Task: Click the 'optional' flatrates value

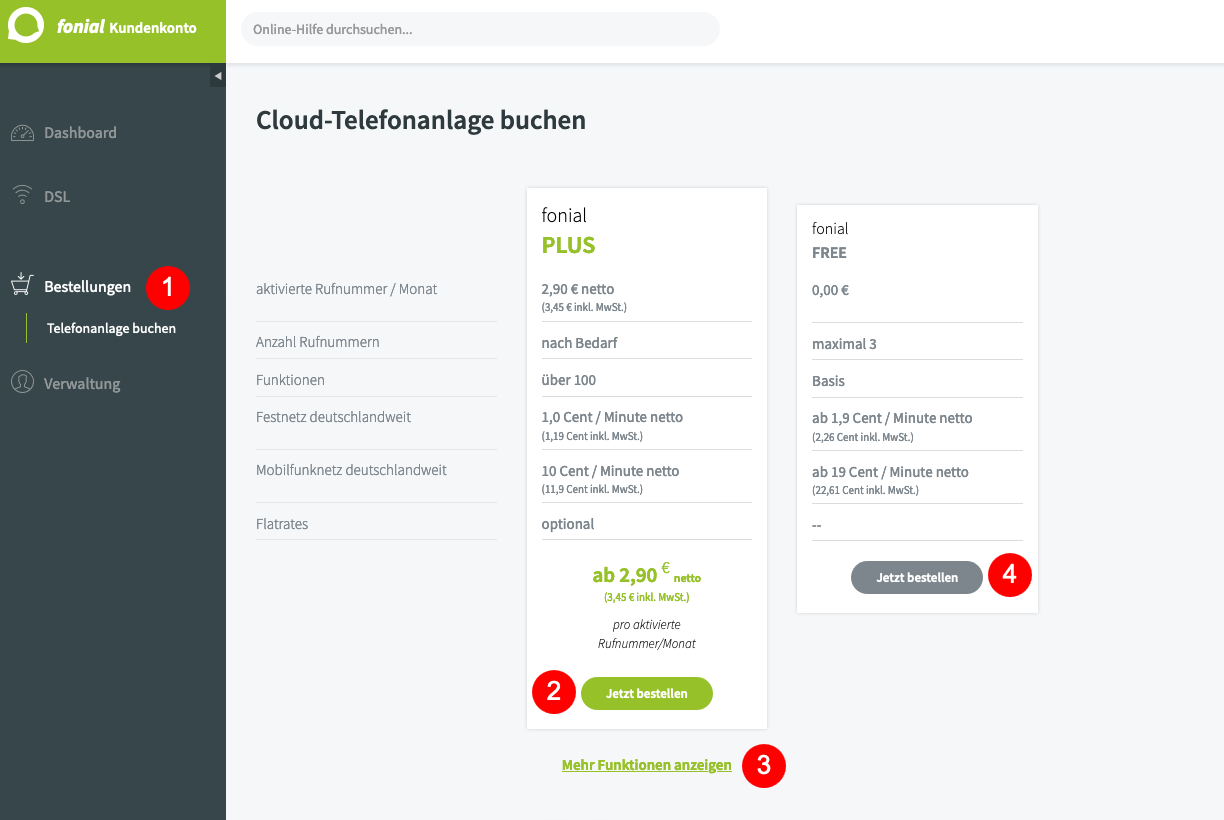Action: click(x=568, y=524)
